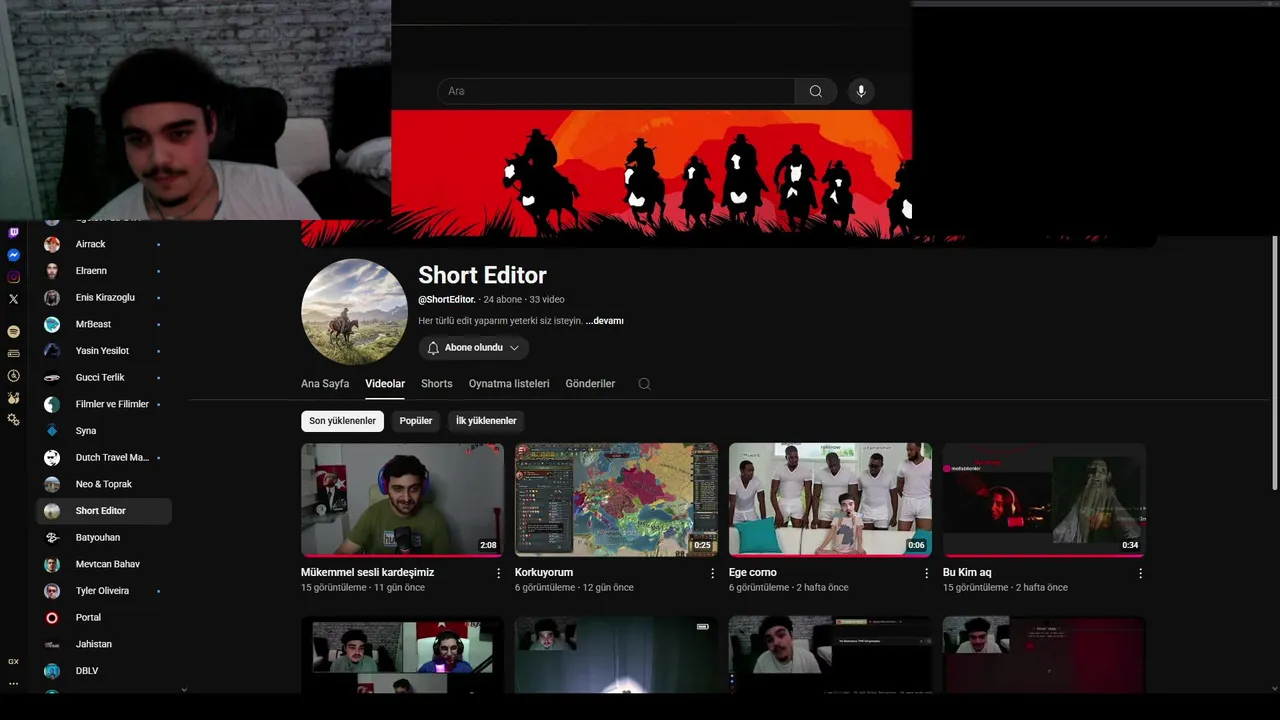Open the Spotify player sidebar icon

13,331
